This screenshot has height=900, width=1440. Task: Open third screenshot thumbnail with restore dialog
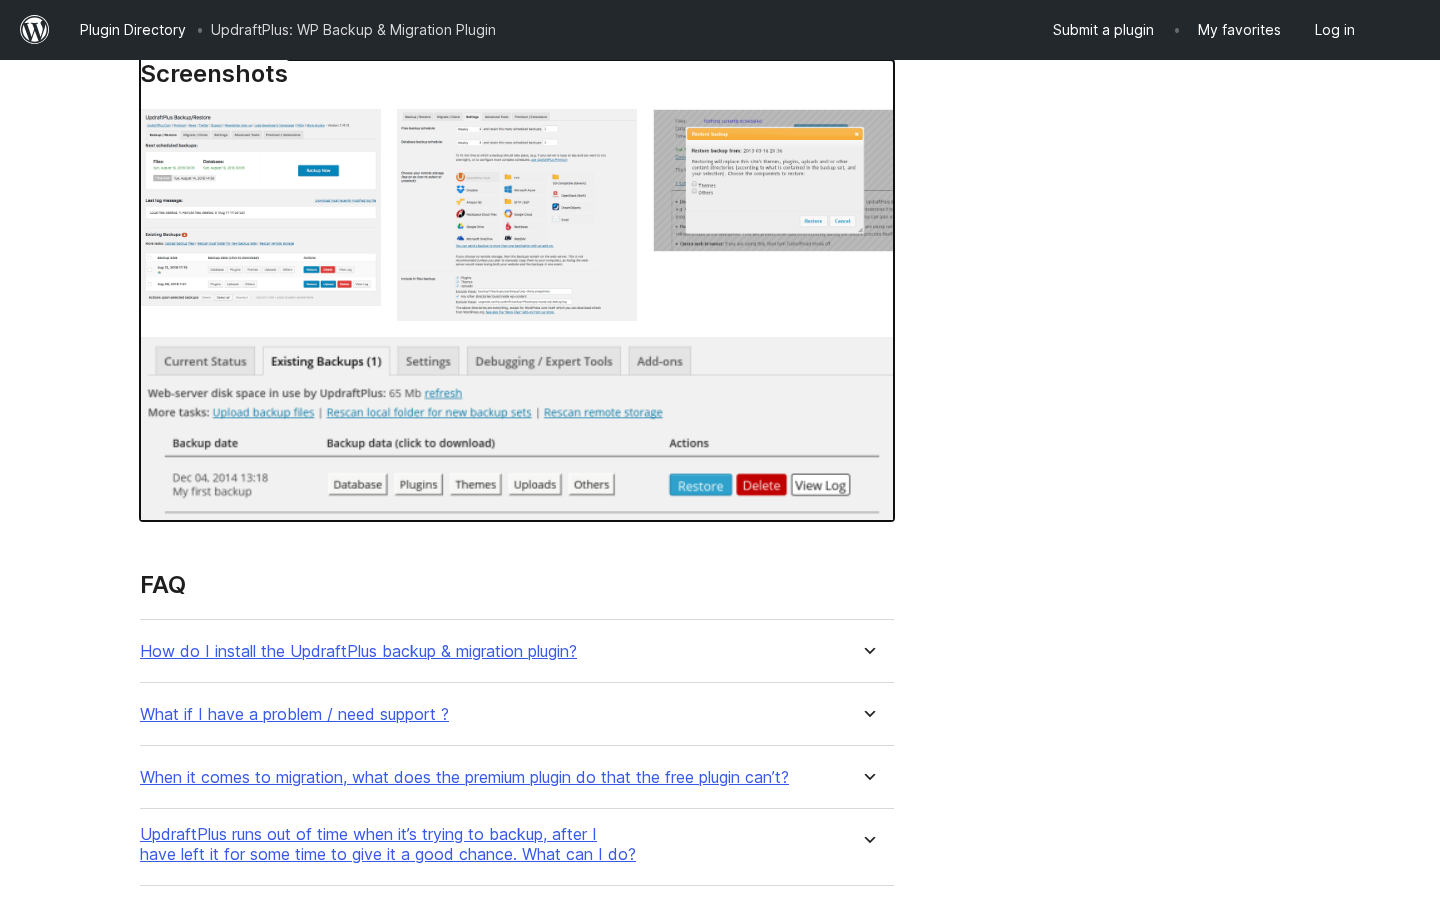(774, 180)
